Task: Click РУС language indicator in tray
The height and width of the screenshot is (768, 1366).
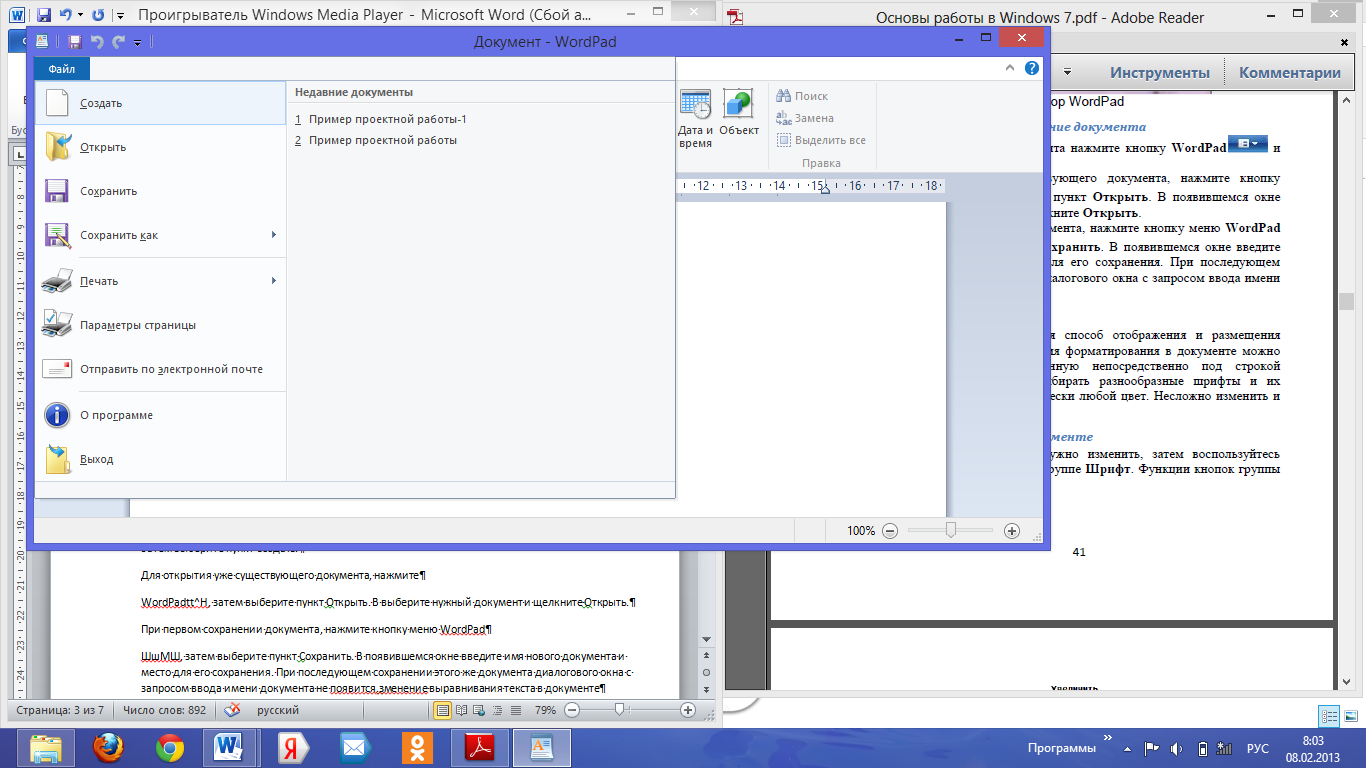Action: click(x=1258, y=748)
